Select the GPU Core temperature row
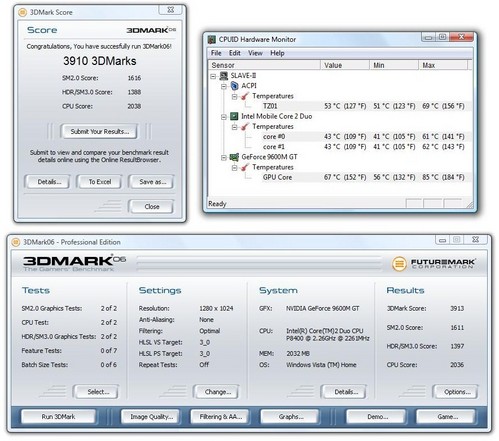 point(340,177)
